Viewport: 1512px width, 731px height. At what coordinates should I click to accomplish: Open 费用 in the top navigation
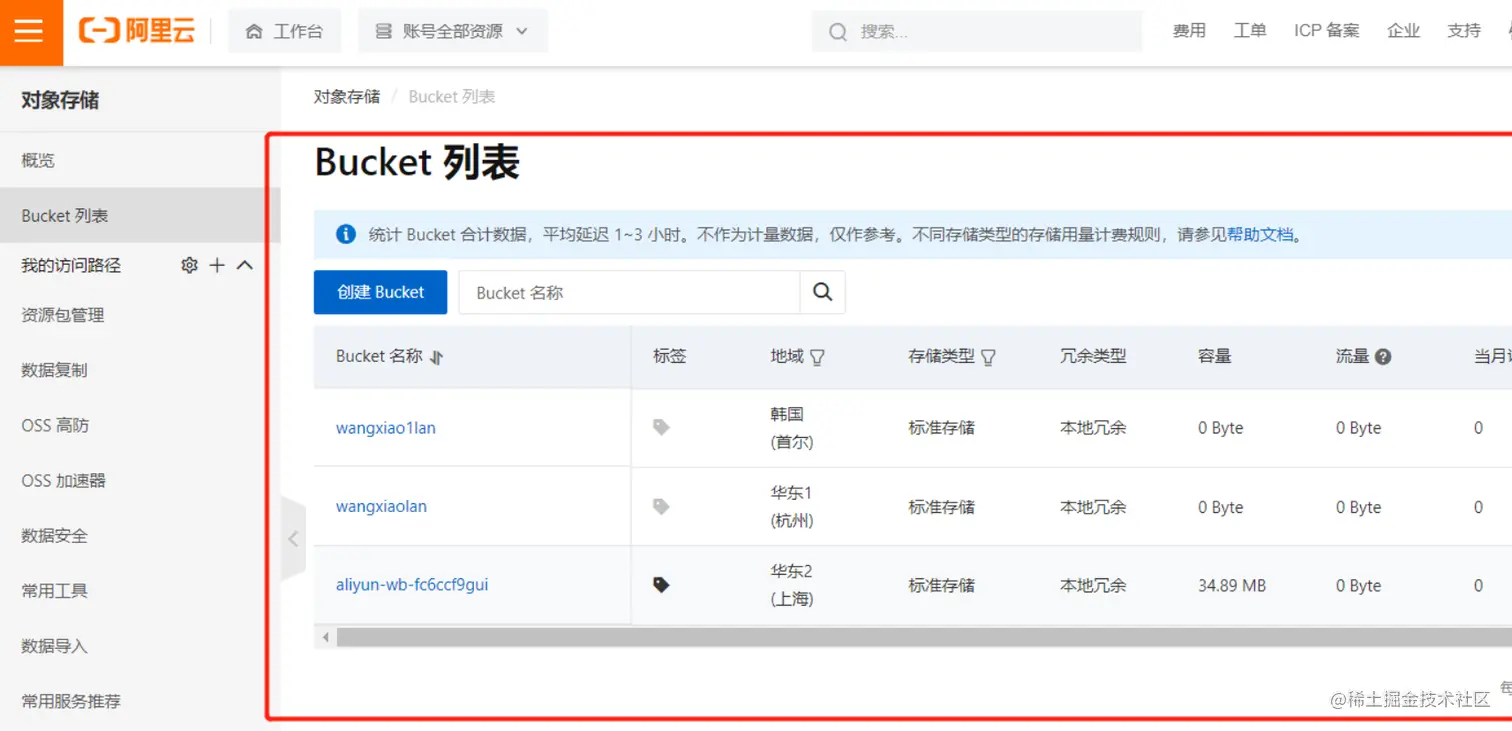[1189, 31]
